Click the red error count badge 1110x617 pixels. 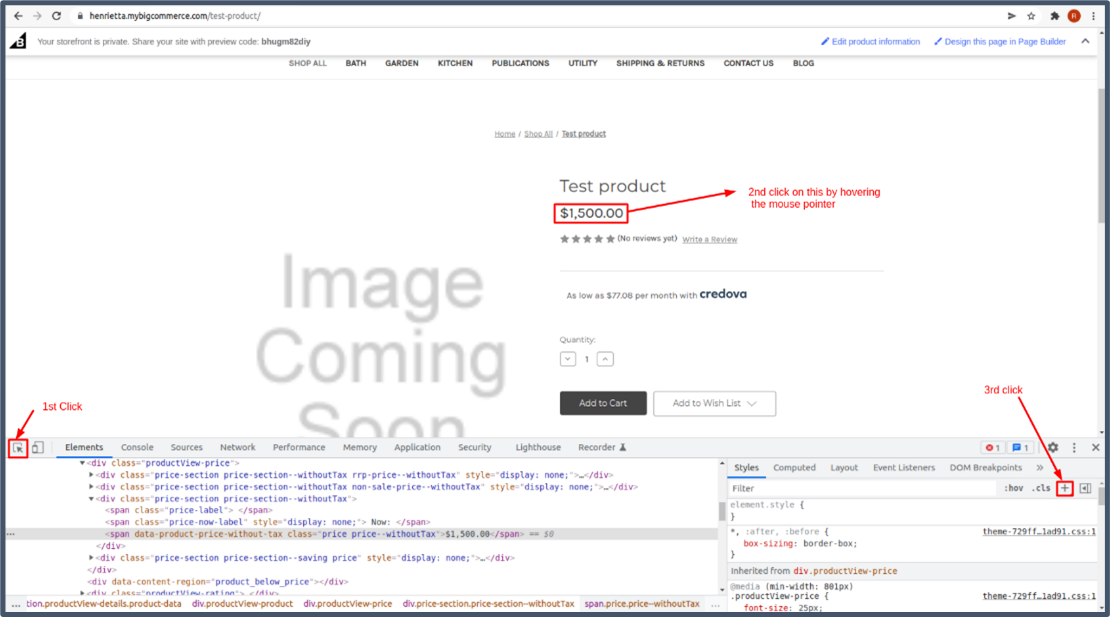(x=992, y=448)
